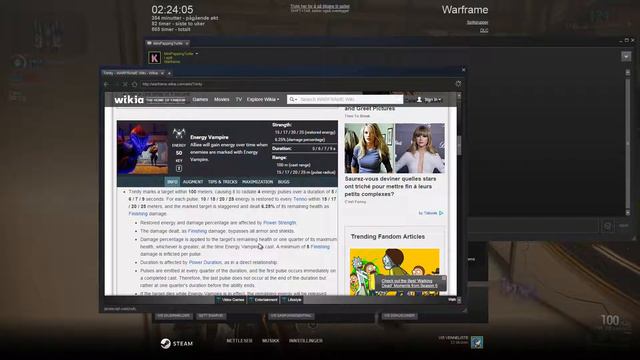The image size is (640, 360).
Task: Click the Steam logo at the bottom
Action: point(176,343)
